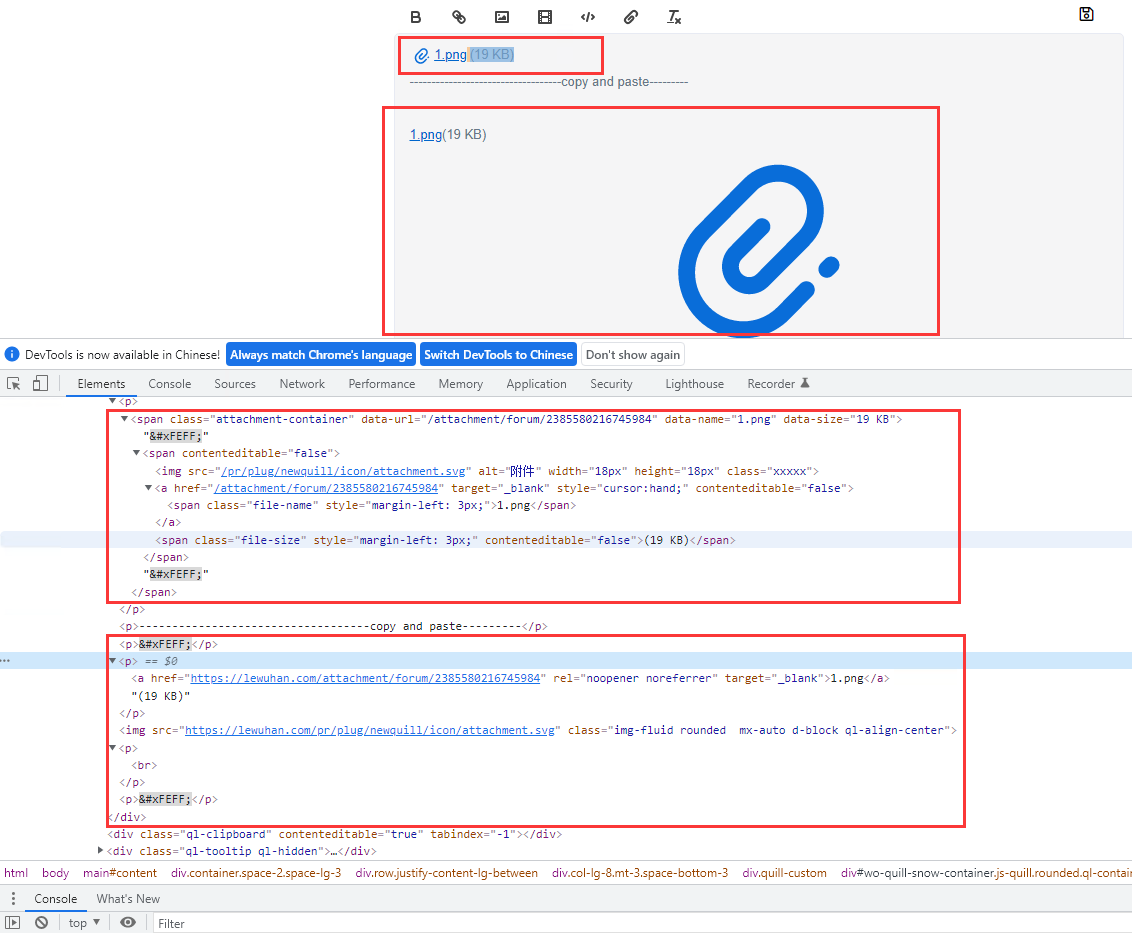Click the DevTools info circle icon
Image resolution: width=1132 pixels, height=933 pixels.
12,355
